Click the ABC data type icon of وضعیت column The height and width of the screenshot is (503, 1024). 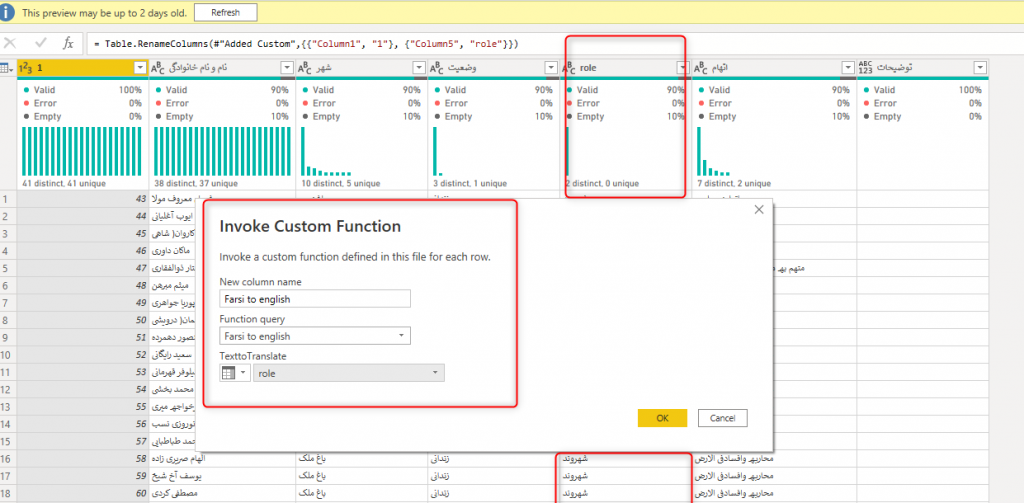click(x=437, y=67)
